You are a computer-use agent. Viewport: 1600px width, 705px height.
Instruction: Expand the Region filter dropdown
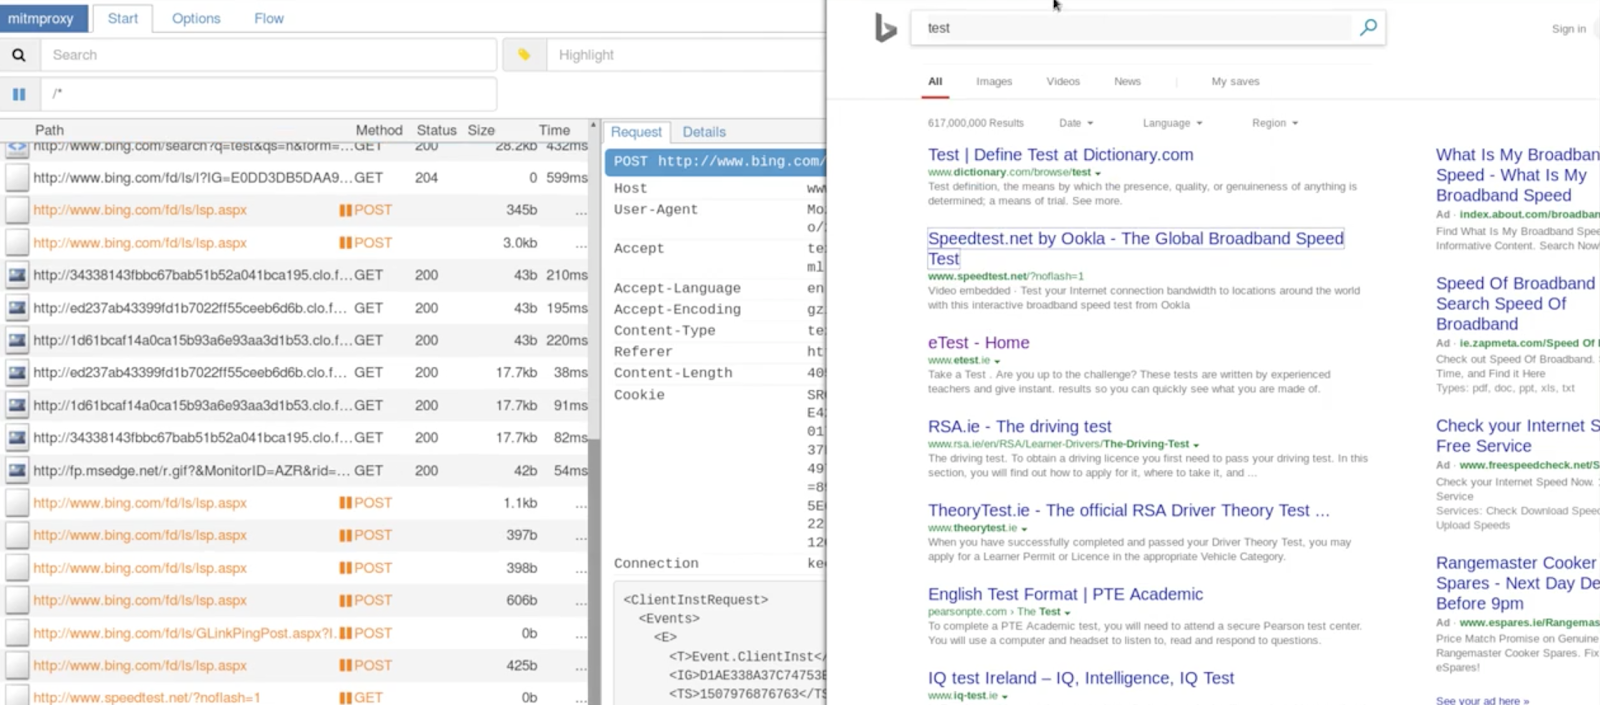click(1275, 123)
